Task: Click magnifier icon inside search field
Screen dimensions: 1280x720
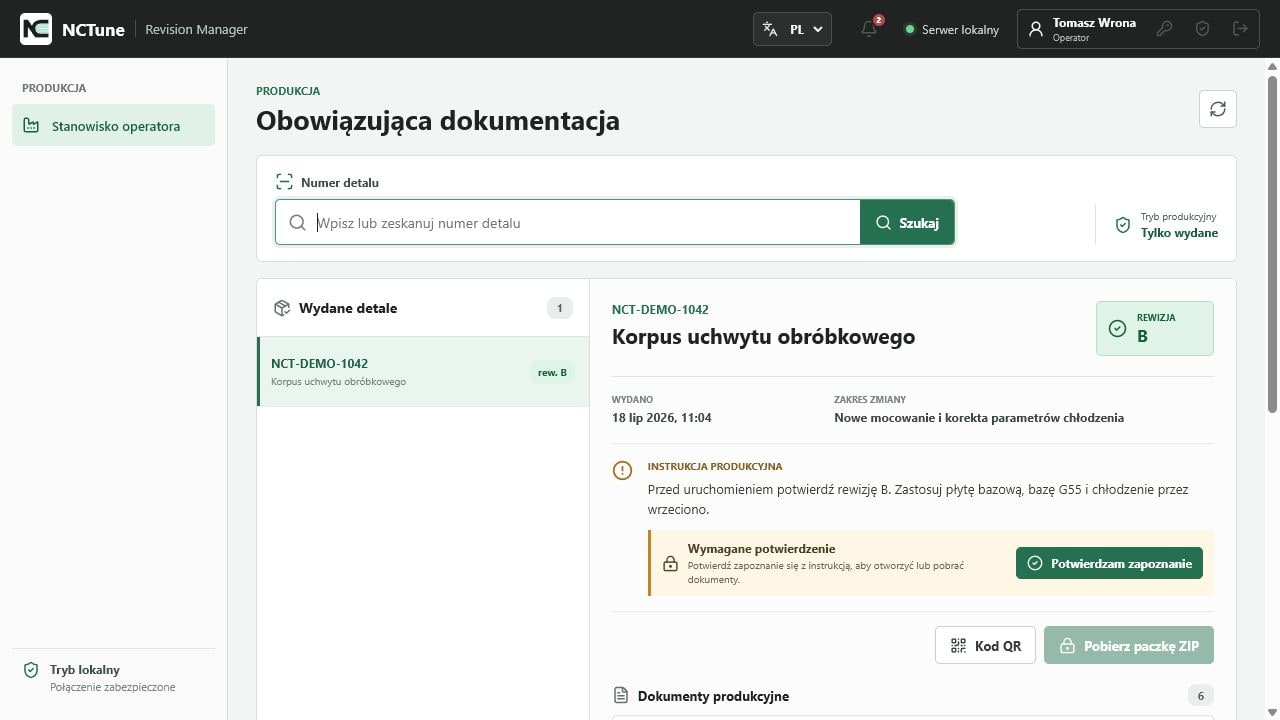Action: coord(297,222)
